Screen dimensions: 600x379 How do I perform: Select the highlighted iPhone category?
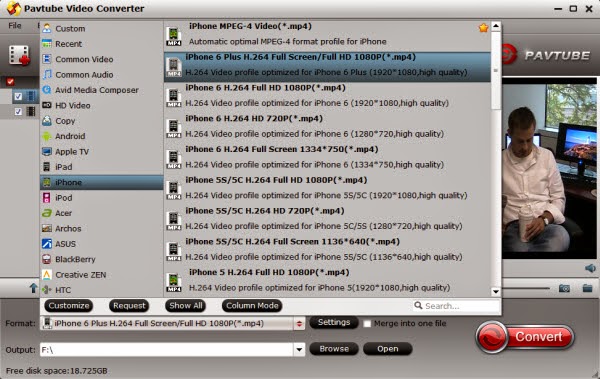(101, 182)
